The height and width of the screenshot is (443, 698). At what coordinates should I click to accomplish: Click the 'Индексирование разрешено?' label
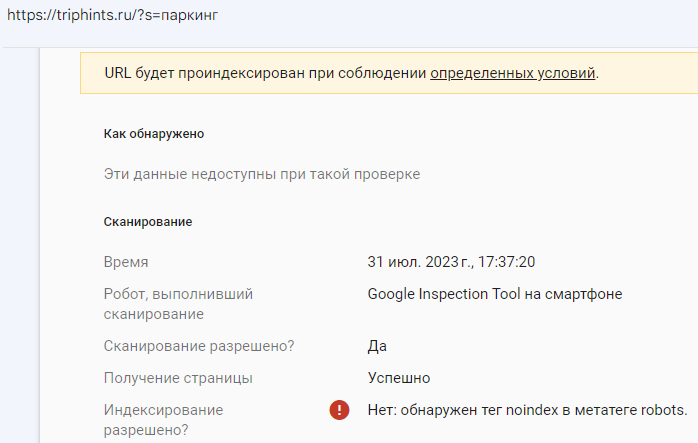point(164,420)
